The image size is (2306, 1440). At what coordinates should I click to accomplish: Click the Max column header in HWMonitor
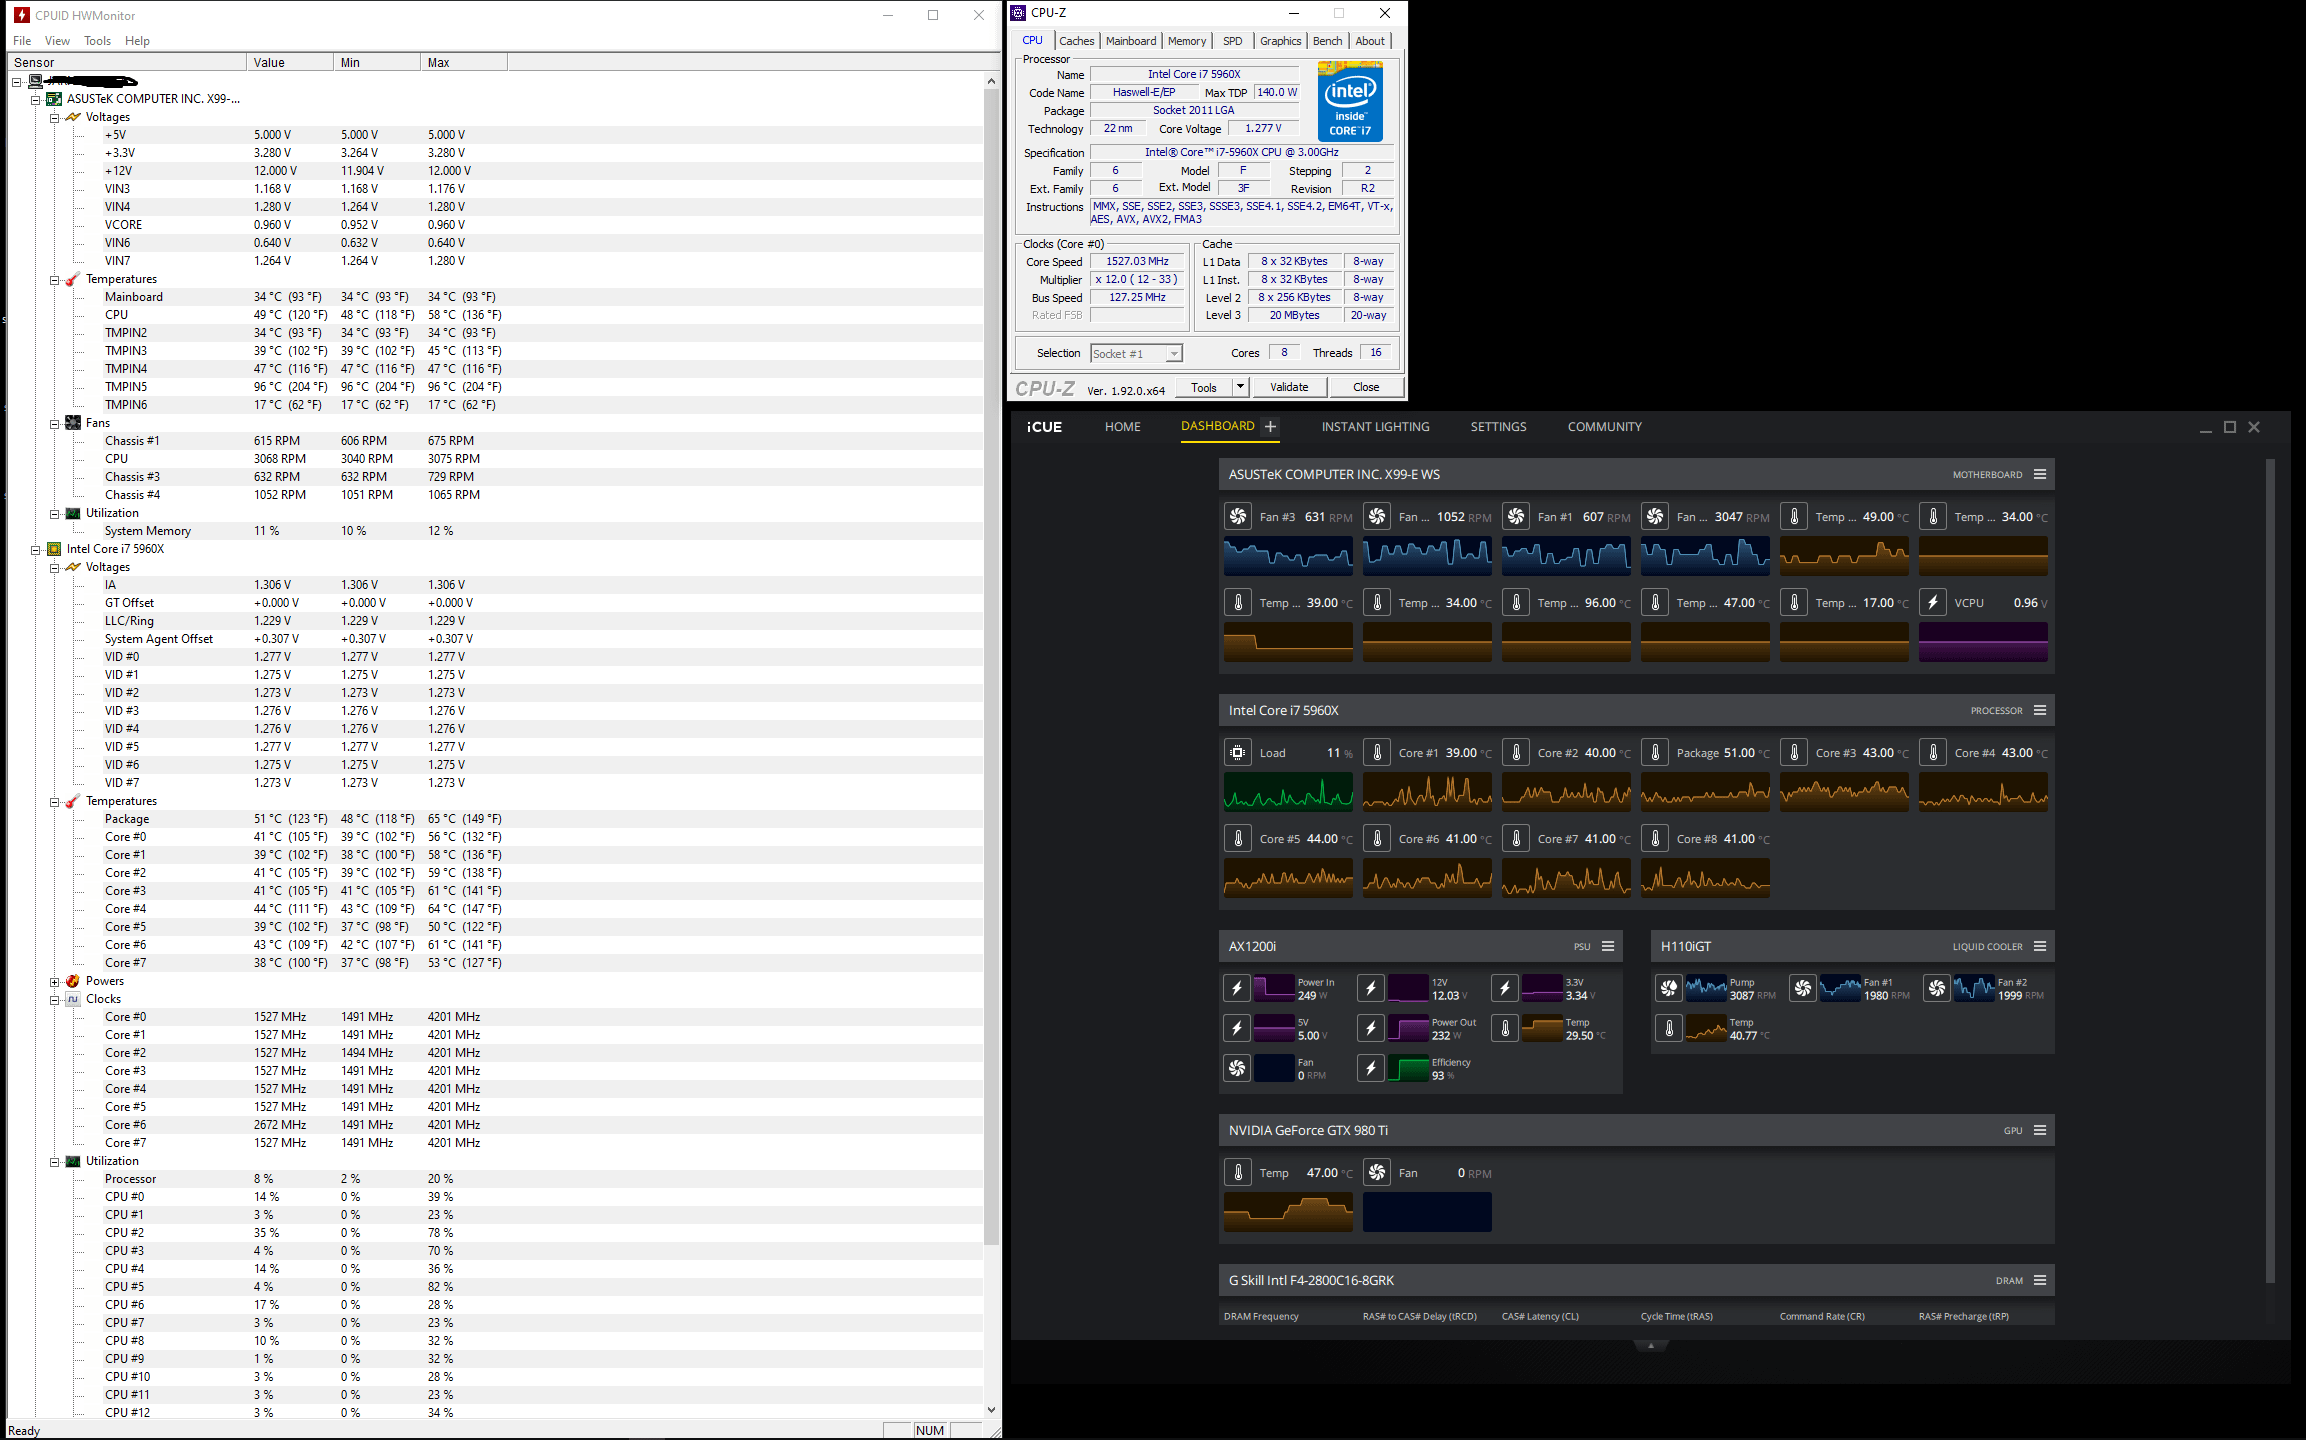pos(463,62)
